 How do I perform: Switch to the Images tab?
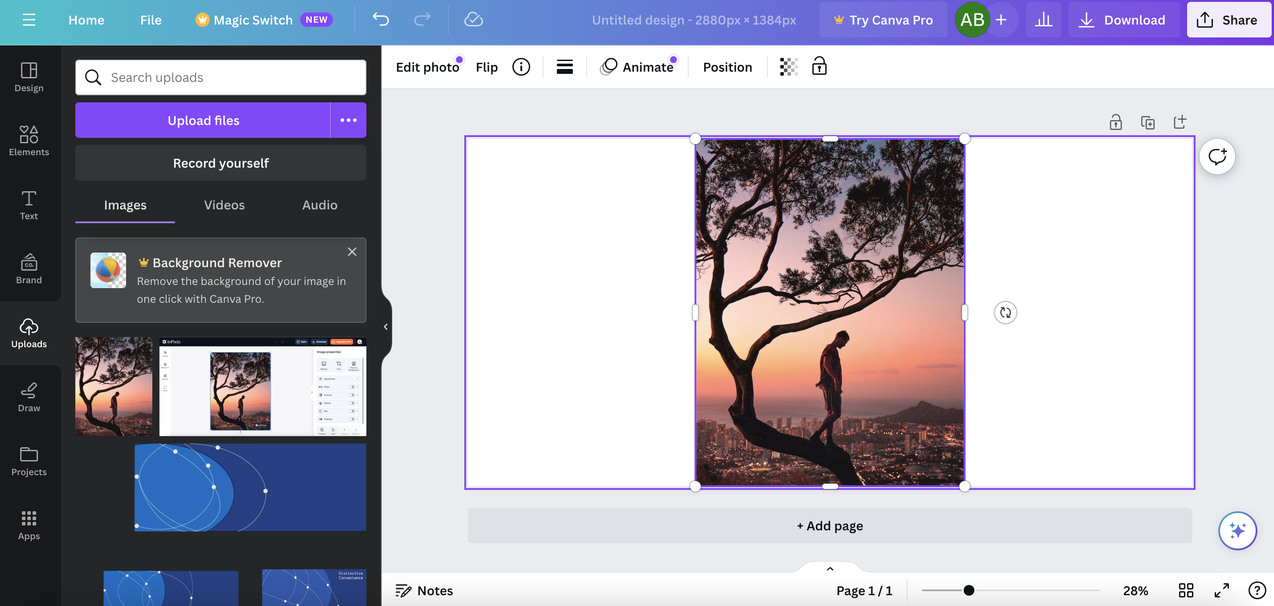pos(125,205)
